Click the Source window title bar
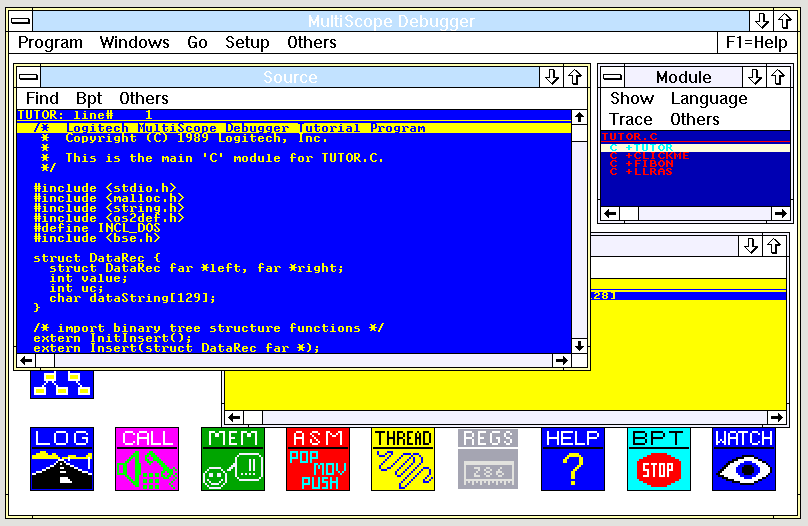The width and height of the screenshot is (808, 526). click(x=290, y=77)
